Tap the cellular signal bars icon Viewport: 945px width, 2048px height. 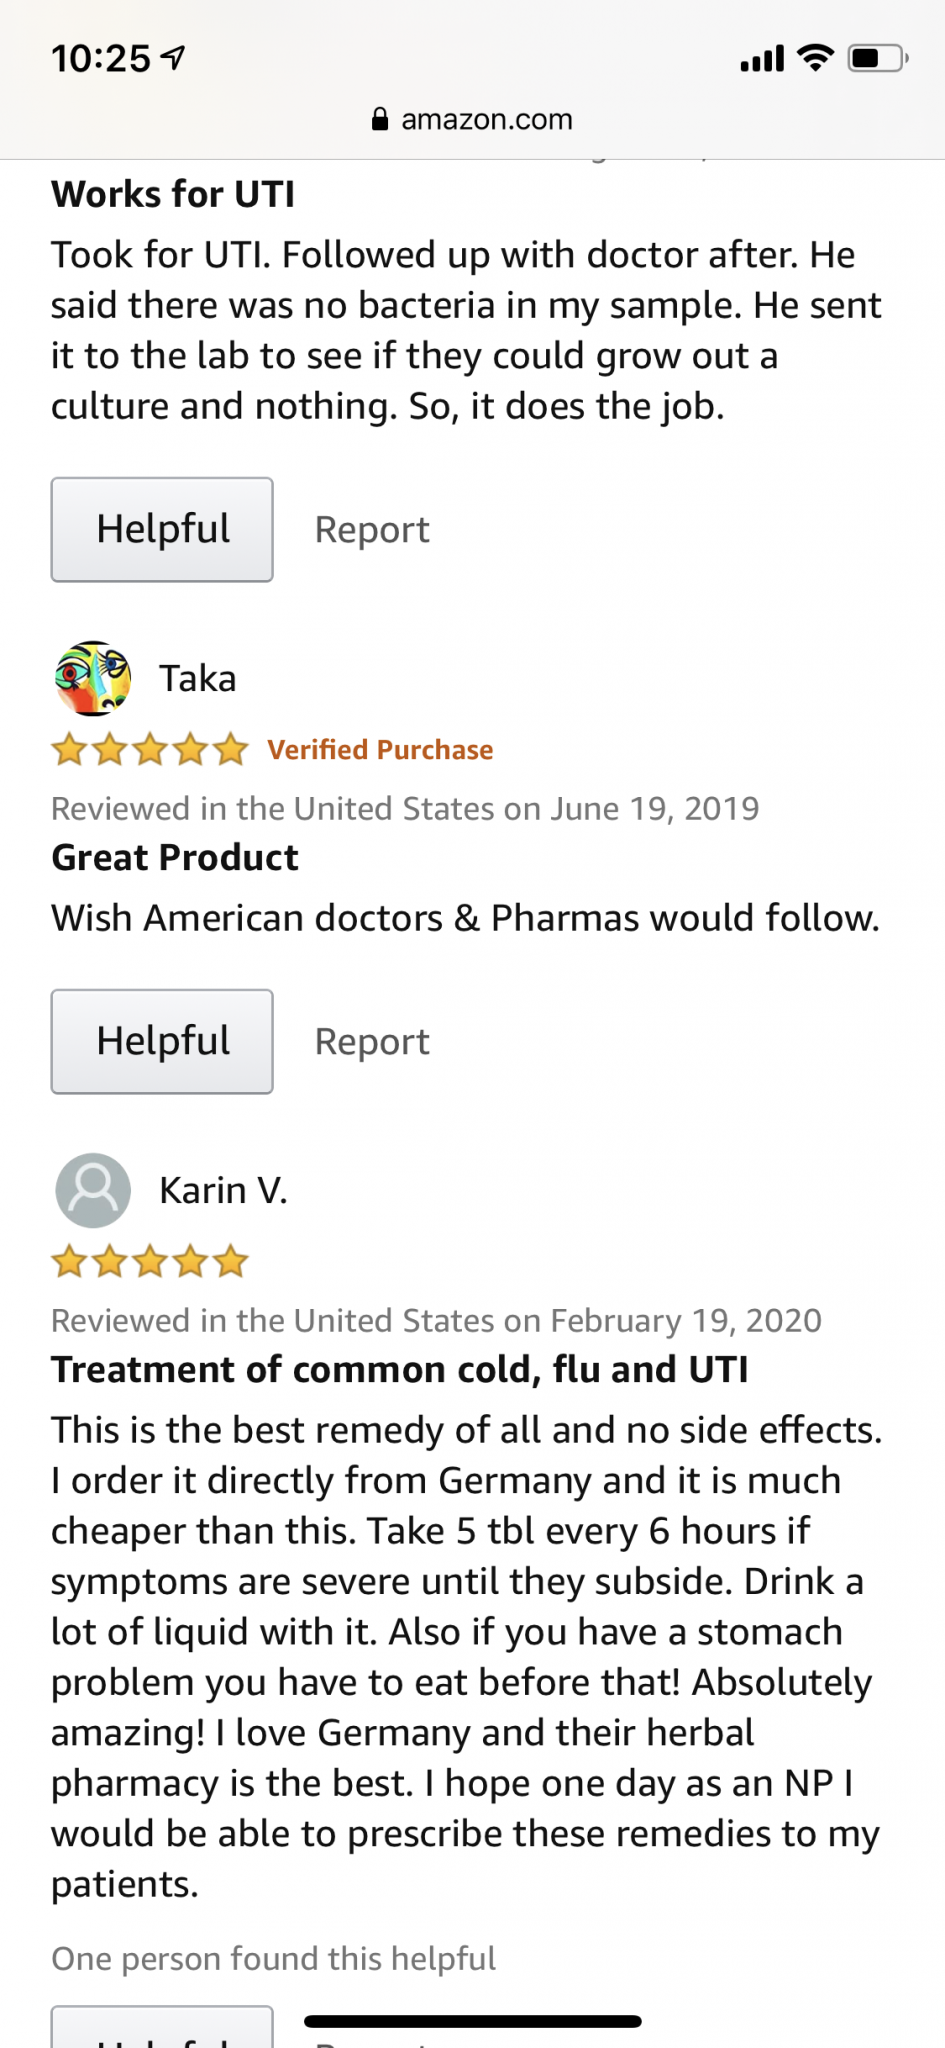point(761,59)
